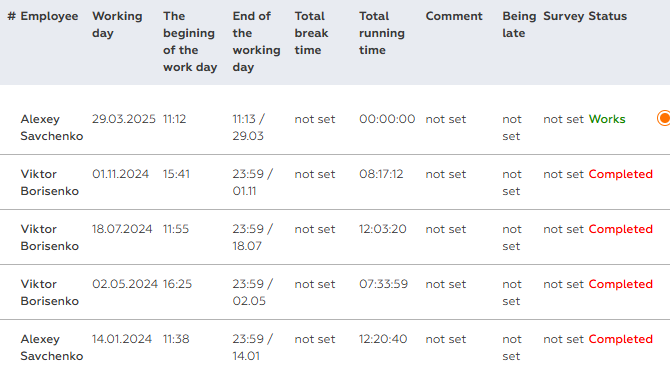Click the Total break time header

(311, 33)
